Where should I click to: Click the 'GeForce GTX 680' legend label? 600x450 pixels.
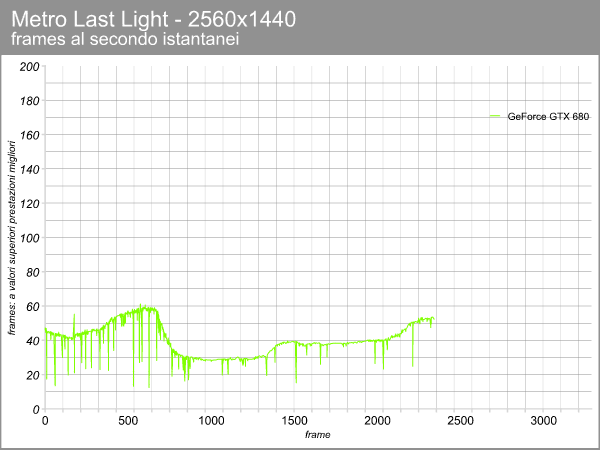pos(548,116)
